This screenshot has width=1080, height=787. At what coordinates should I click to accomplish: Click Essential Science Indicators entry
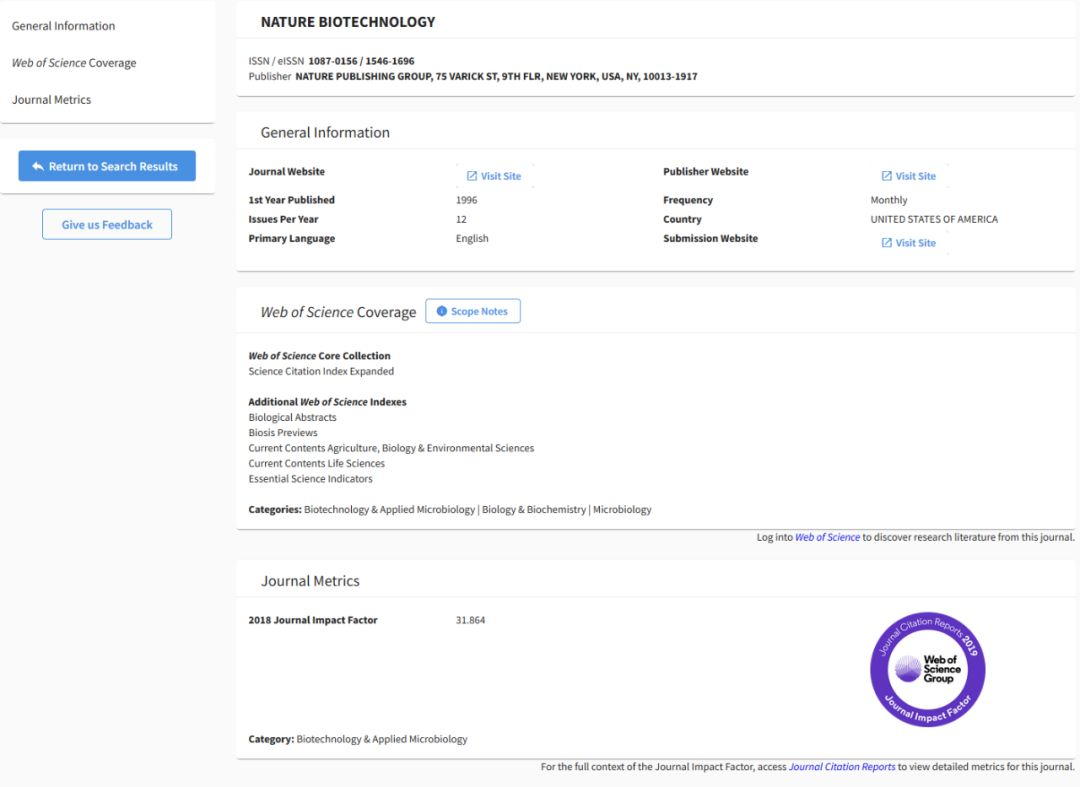coord(310,479)
